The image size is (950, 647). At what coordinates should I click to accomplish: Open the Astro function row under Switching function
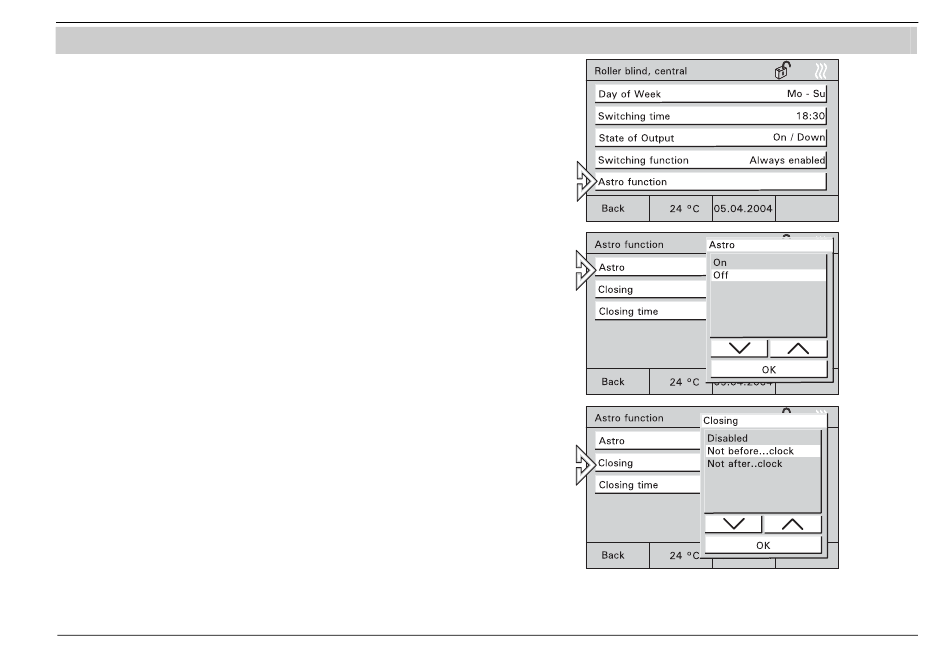click(x=711, y=182)
